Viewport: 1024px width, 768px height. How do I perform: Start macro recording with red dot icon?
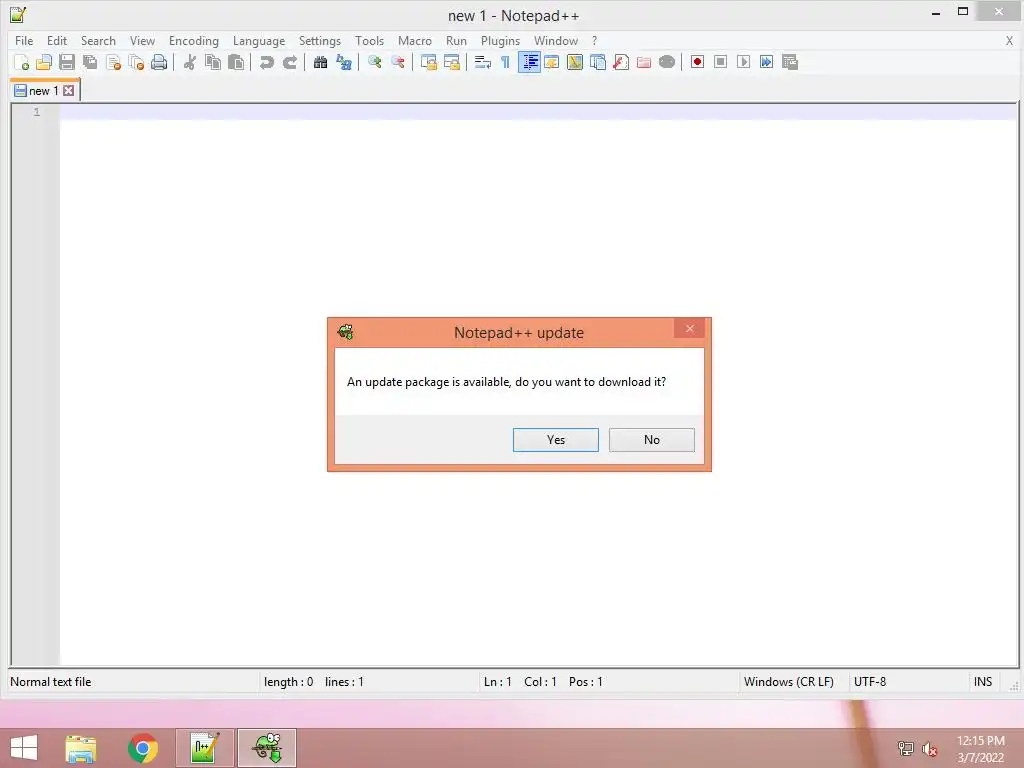pyautogui.click(x=697, y=62)
